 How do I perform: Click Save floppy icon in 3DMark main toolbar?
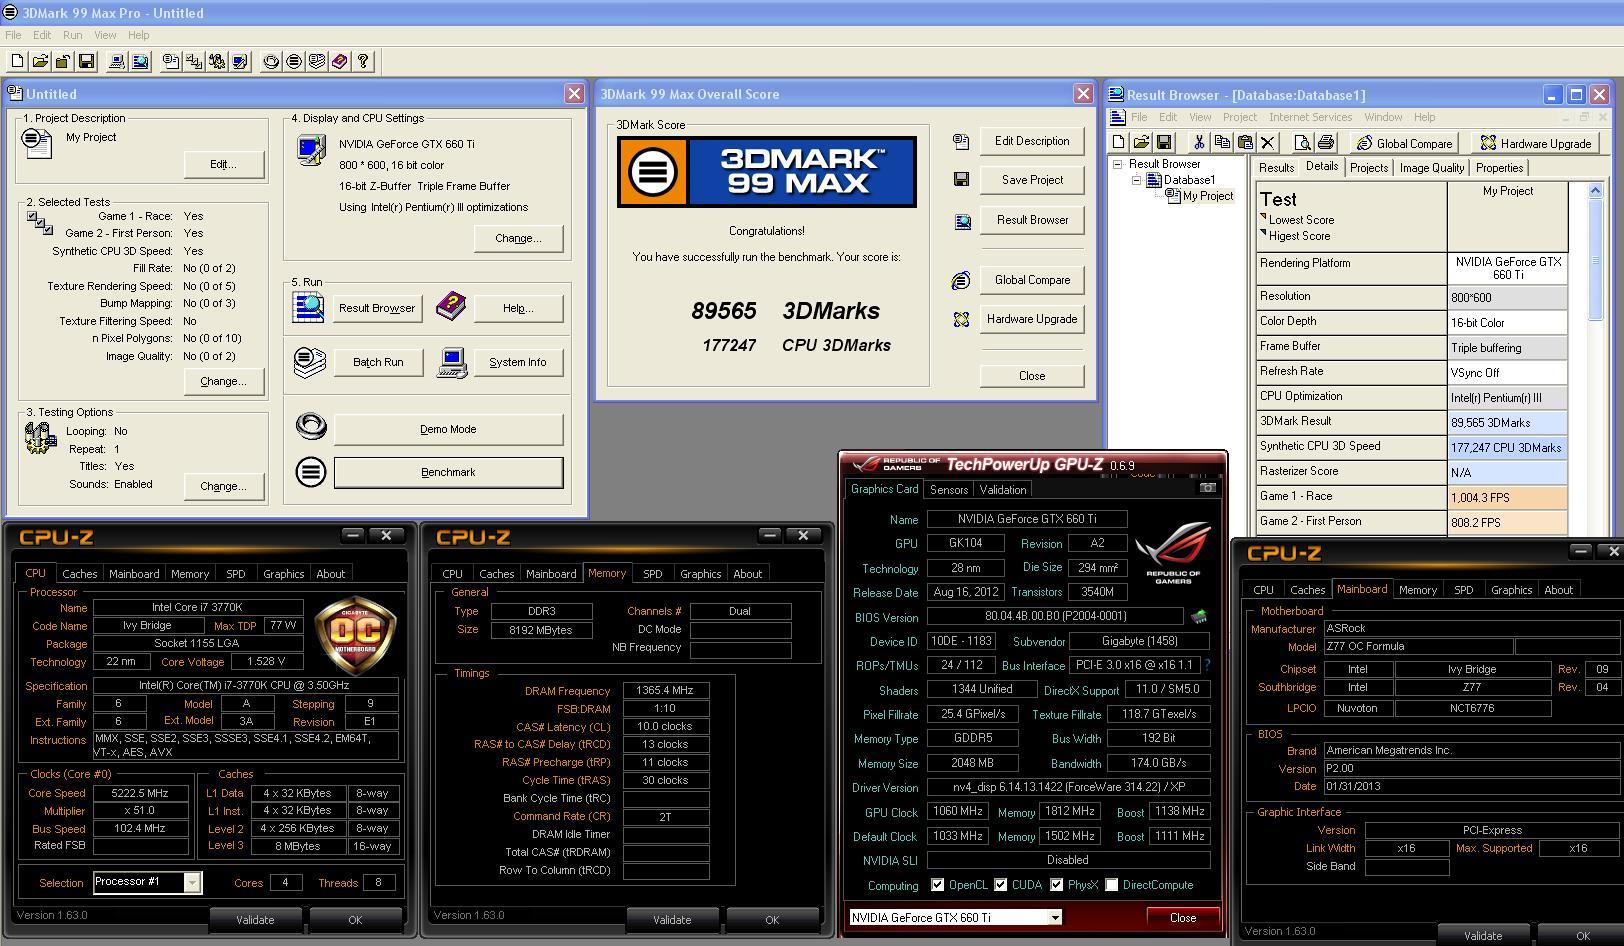(x=86, y=62)
